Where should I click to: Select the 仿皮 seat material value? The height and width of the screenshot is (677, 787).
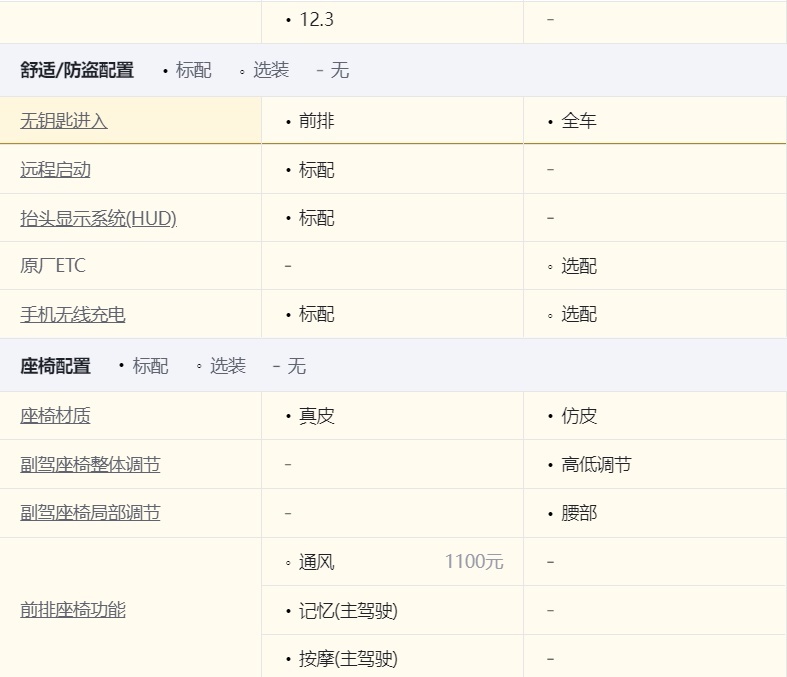[579, 416]
